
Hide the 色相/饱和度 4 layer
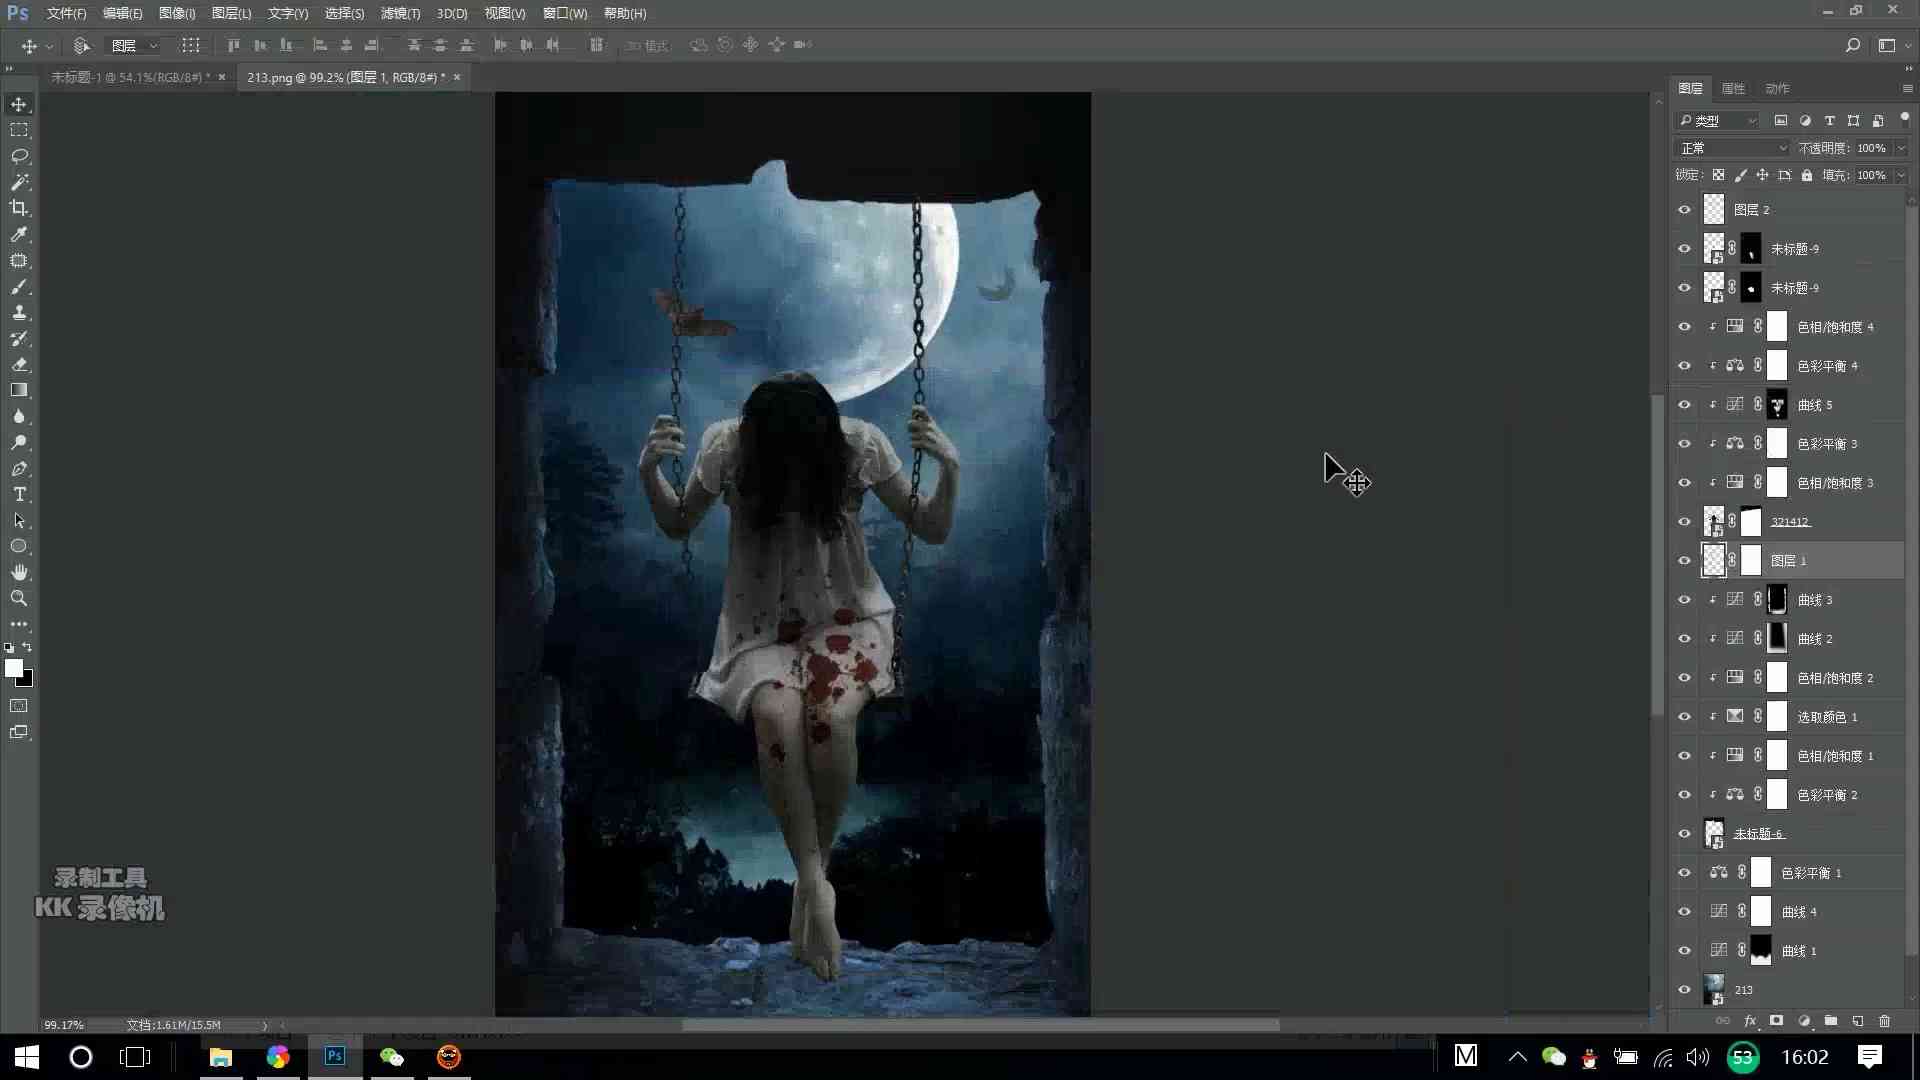[x=1685, y=327]
